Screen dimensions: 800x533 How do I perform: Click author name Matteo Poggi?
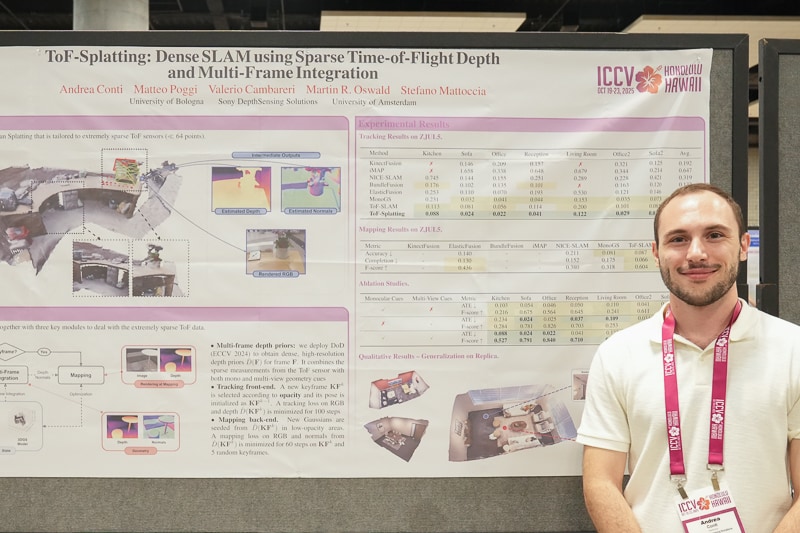pos(166,90)
